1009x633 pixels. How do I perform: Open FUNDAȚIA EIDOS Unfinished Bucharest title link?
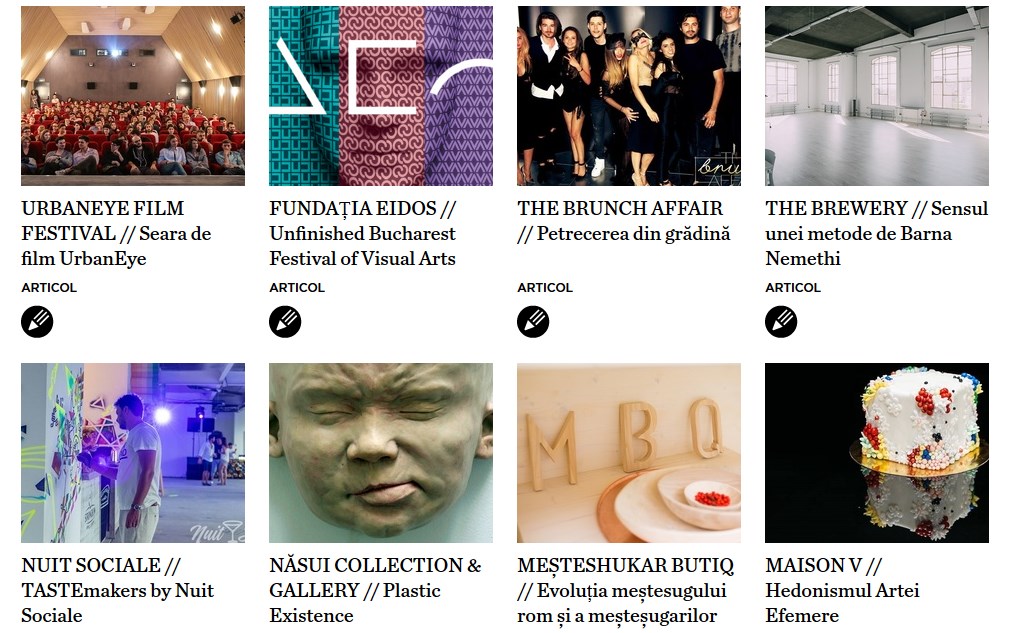point(363,234)
